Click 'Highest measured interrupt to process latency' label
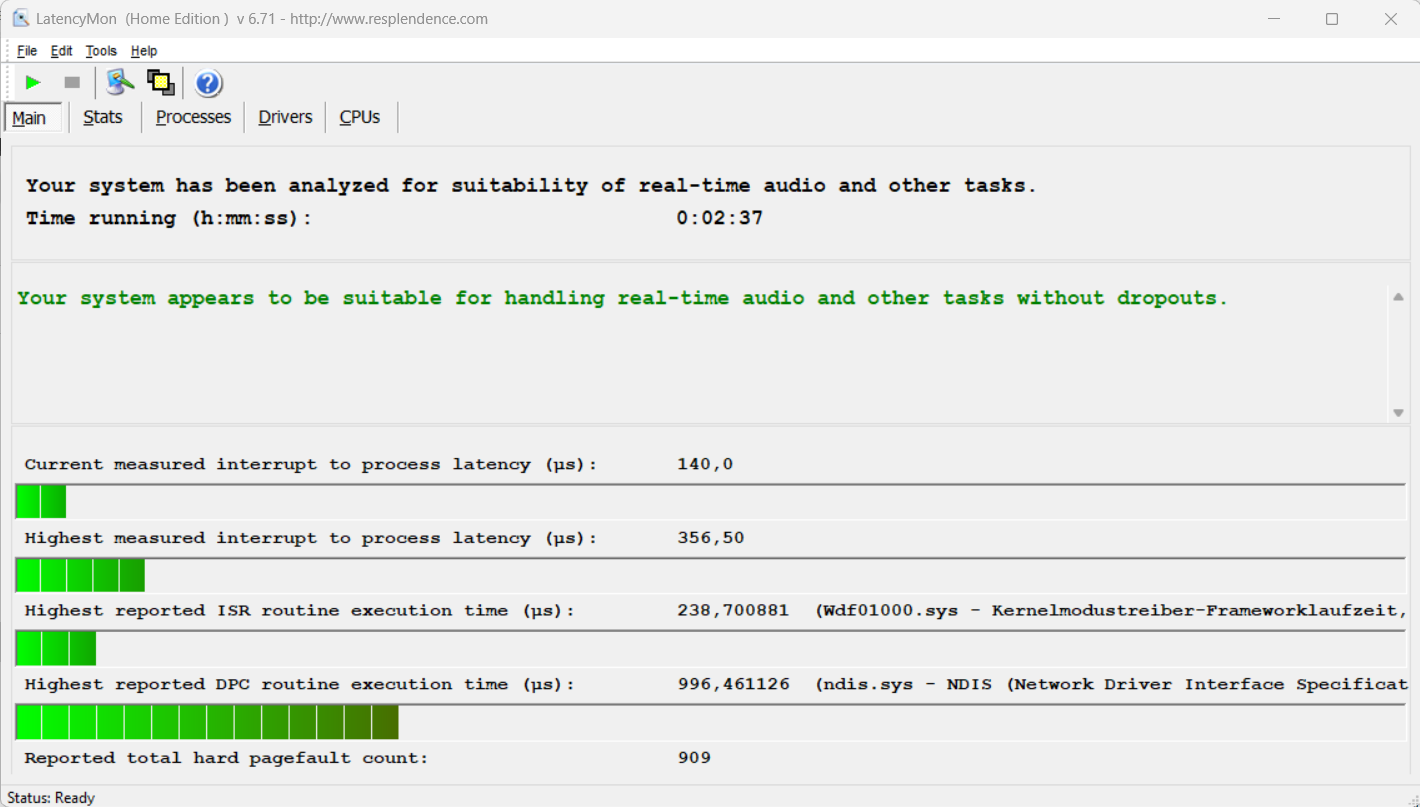The height and width of the screenshot is (807, 1420). point(311,538)
